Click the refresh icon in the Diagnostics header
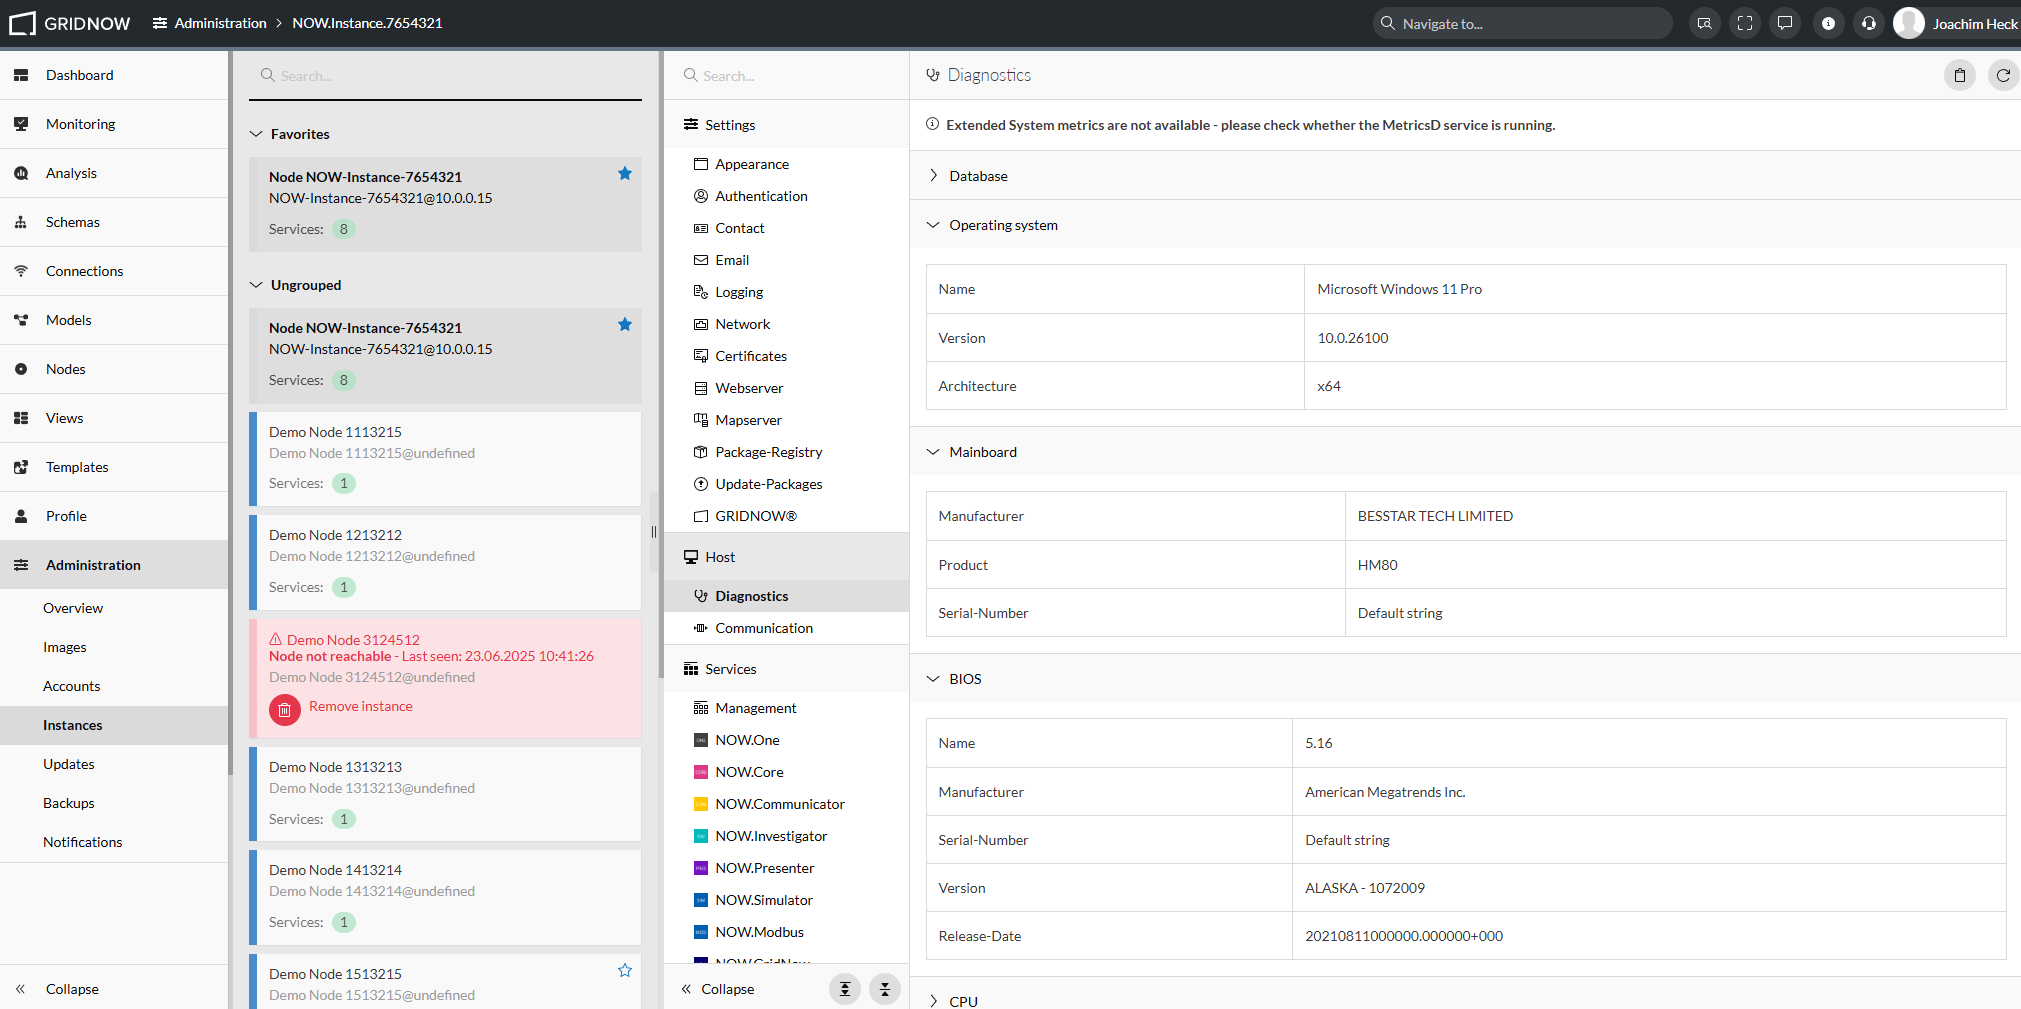The height and width of the screenshot is (1009, 2021). pyautogui.click(x=2003, y=75)
